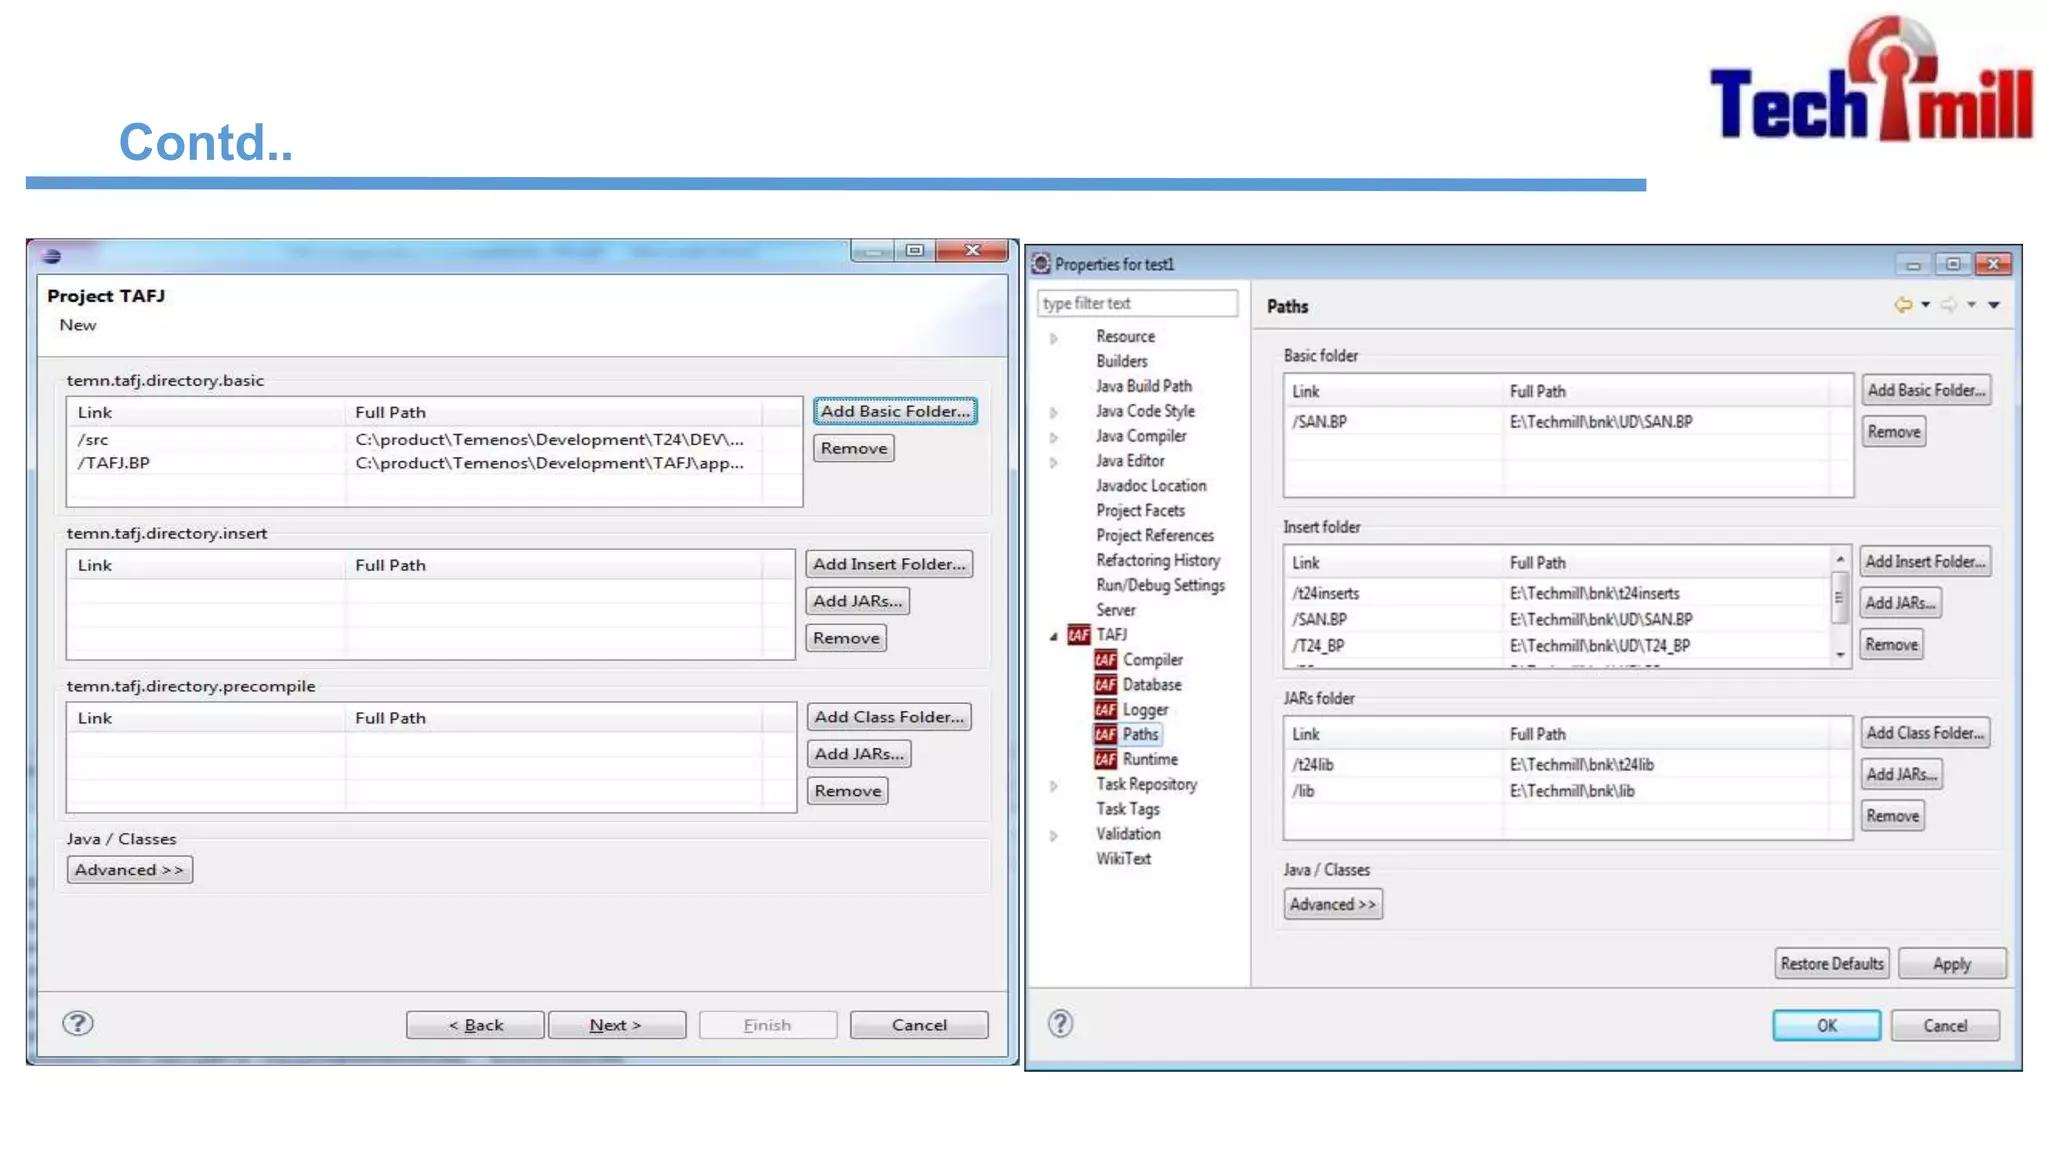Click the TAFJ Logger icon in tree

tap(1105, 710)
